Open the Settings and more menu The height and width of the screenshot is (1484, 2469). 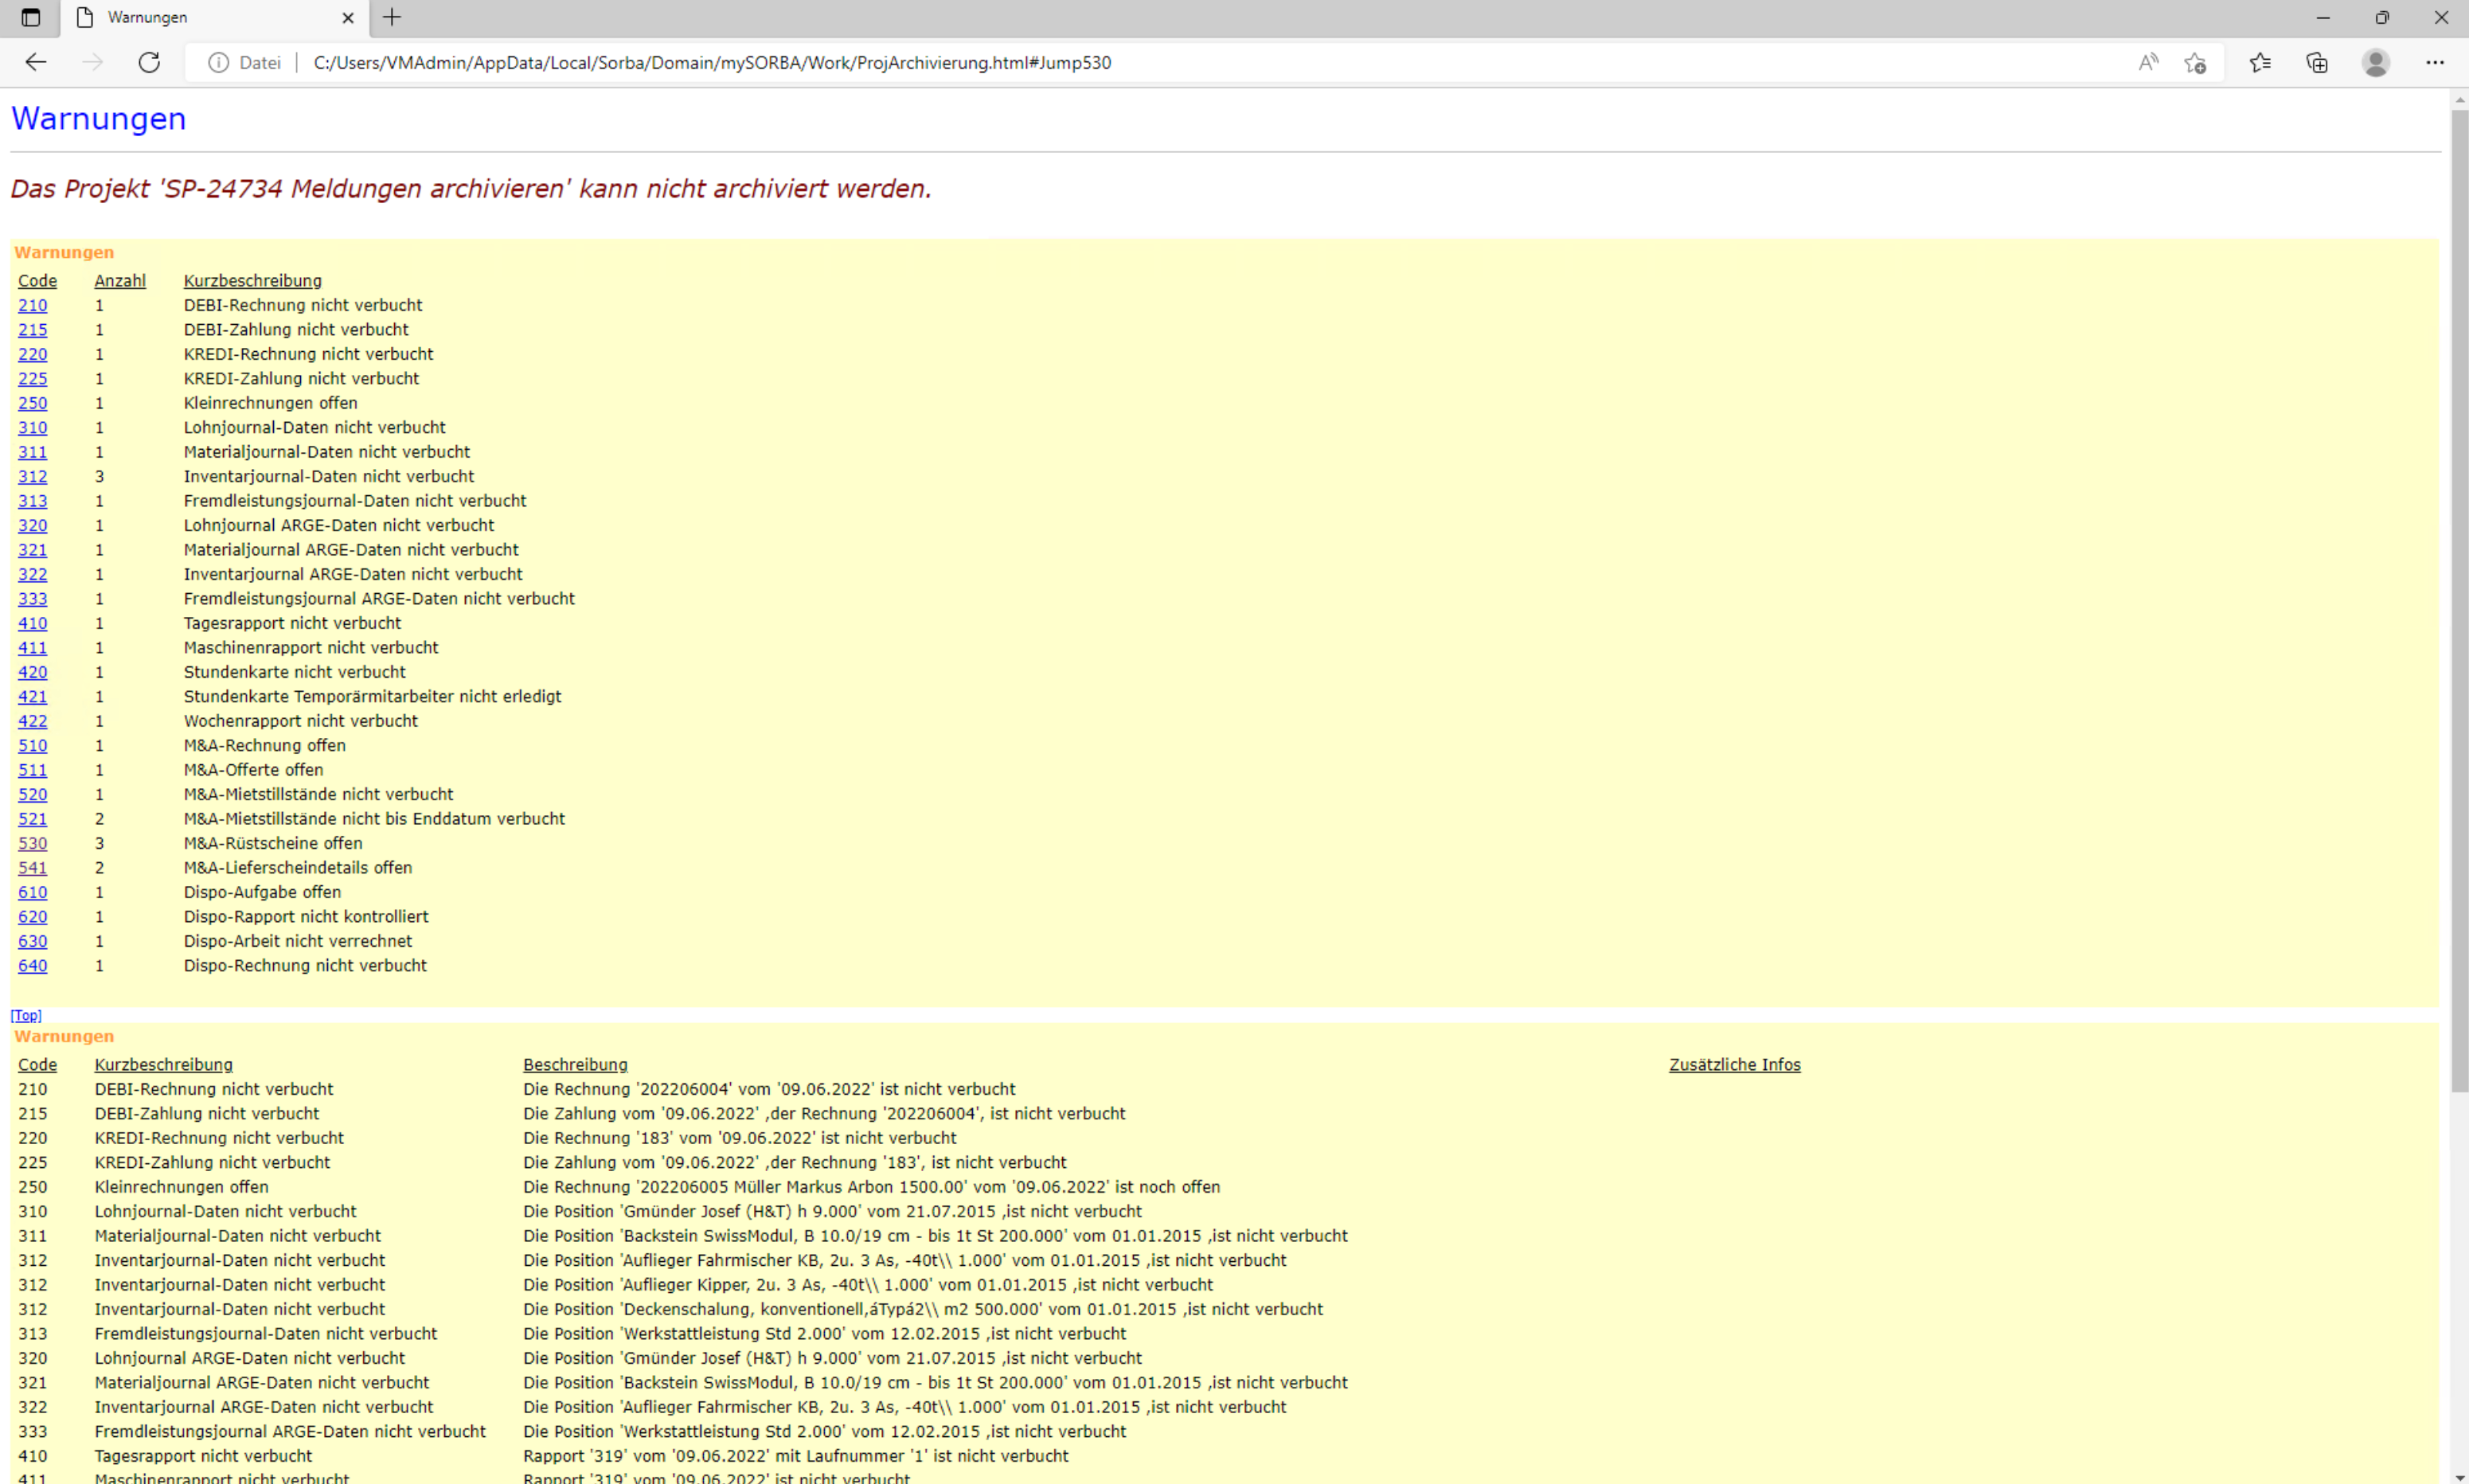click(x=2435, y=62)
